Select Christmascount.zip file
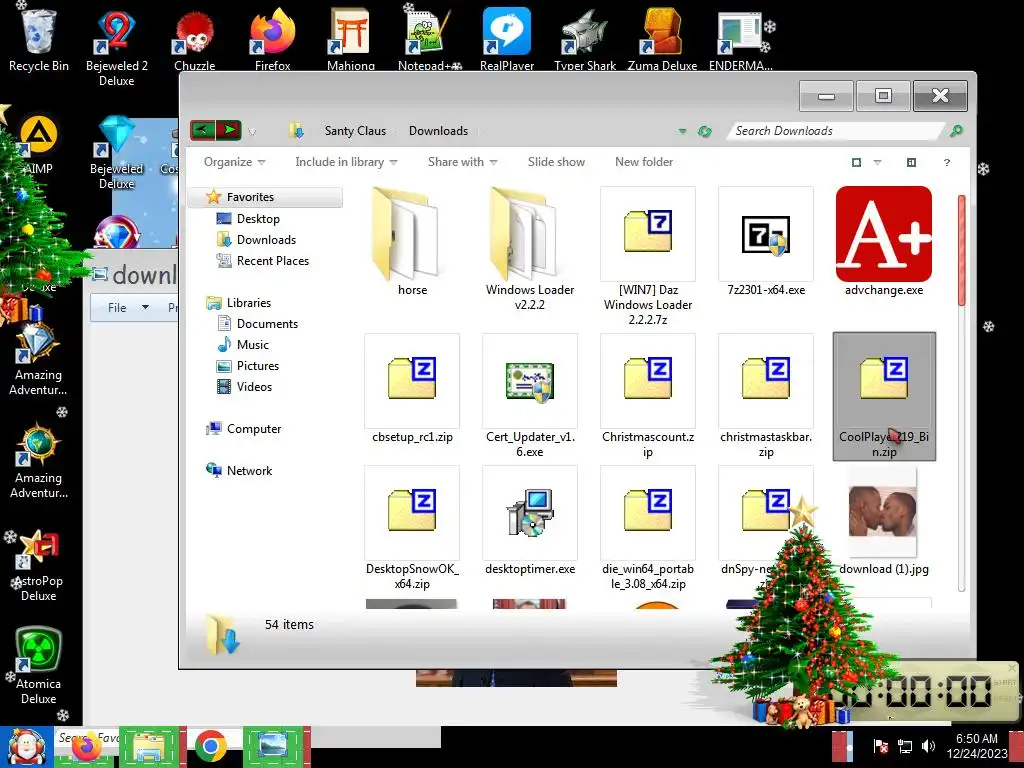1024x768 pixels. (648, 396)
